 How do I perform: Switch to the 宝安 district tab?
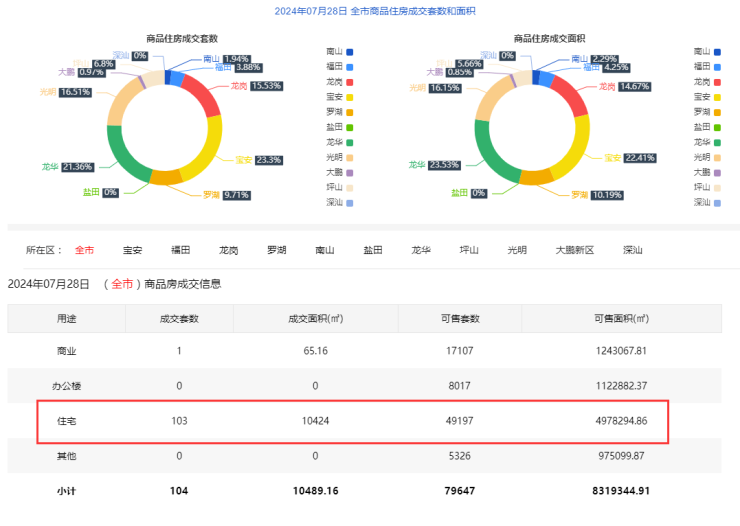(132, 250)
